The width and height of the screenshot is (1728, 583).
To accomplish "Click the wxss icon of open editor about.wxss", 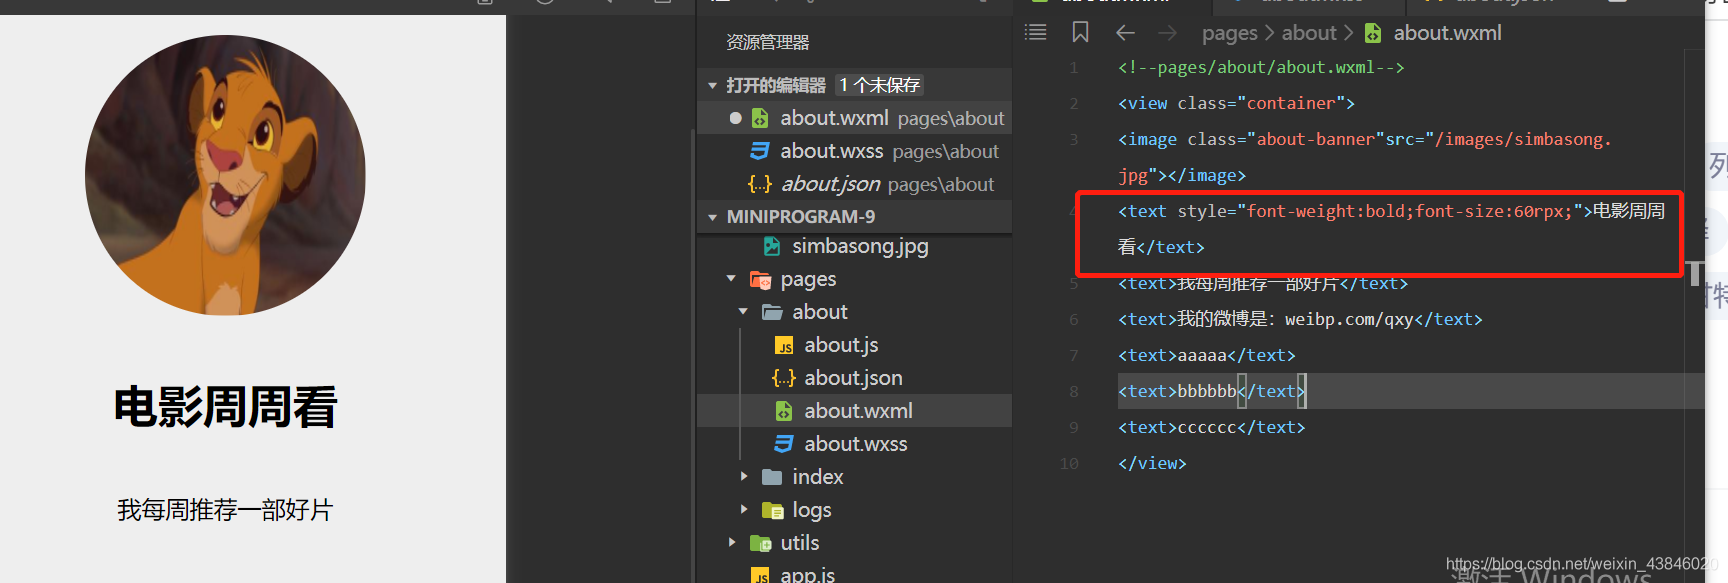I will coord(760,151).
